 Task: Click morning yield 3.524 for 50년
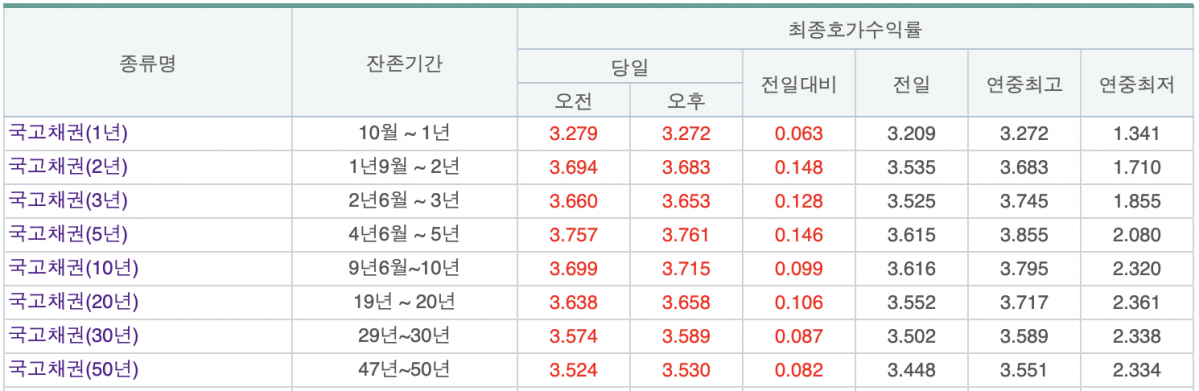coord(574,370)
